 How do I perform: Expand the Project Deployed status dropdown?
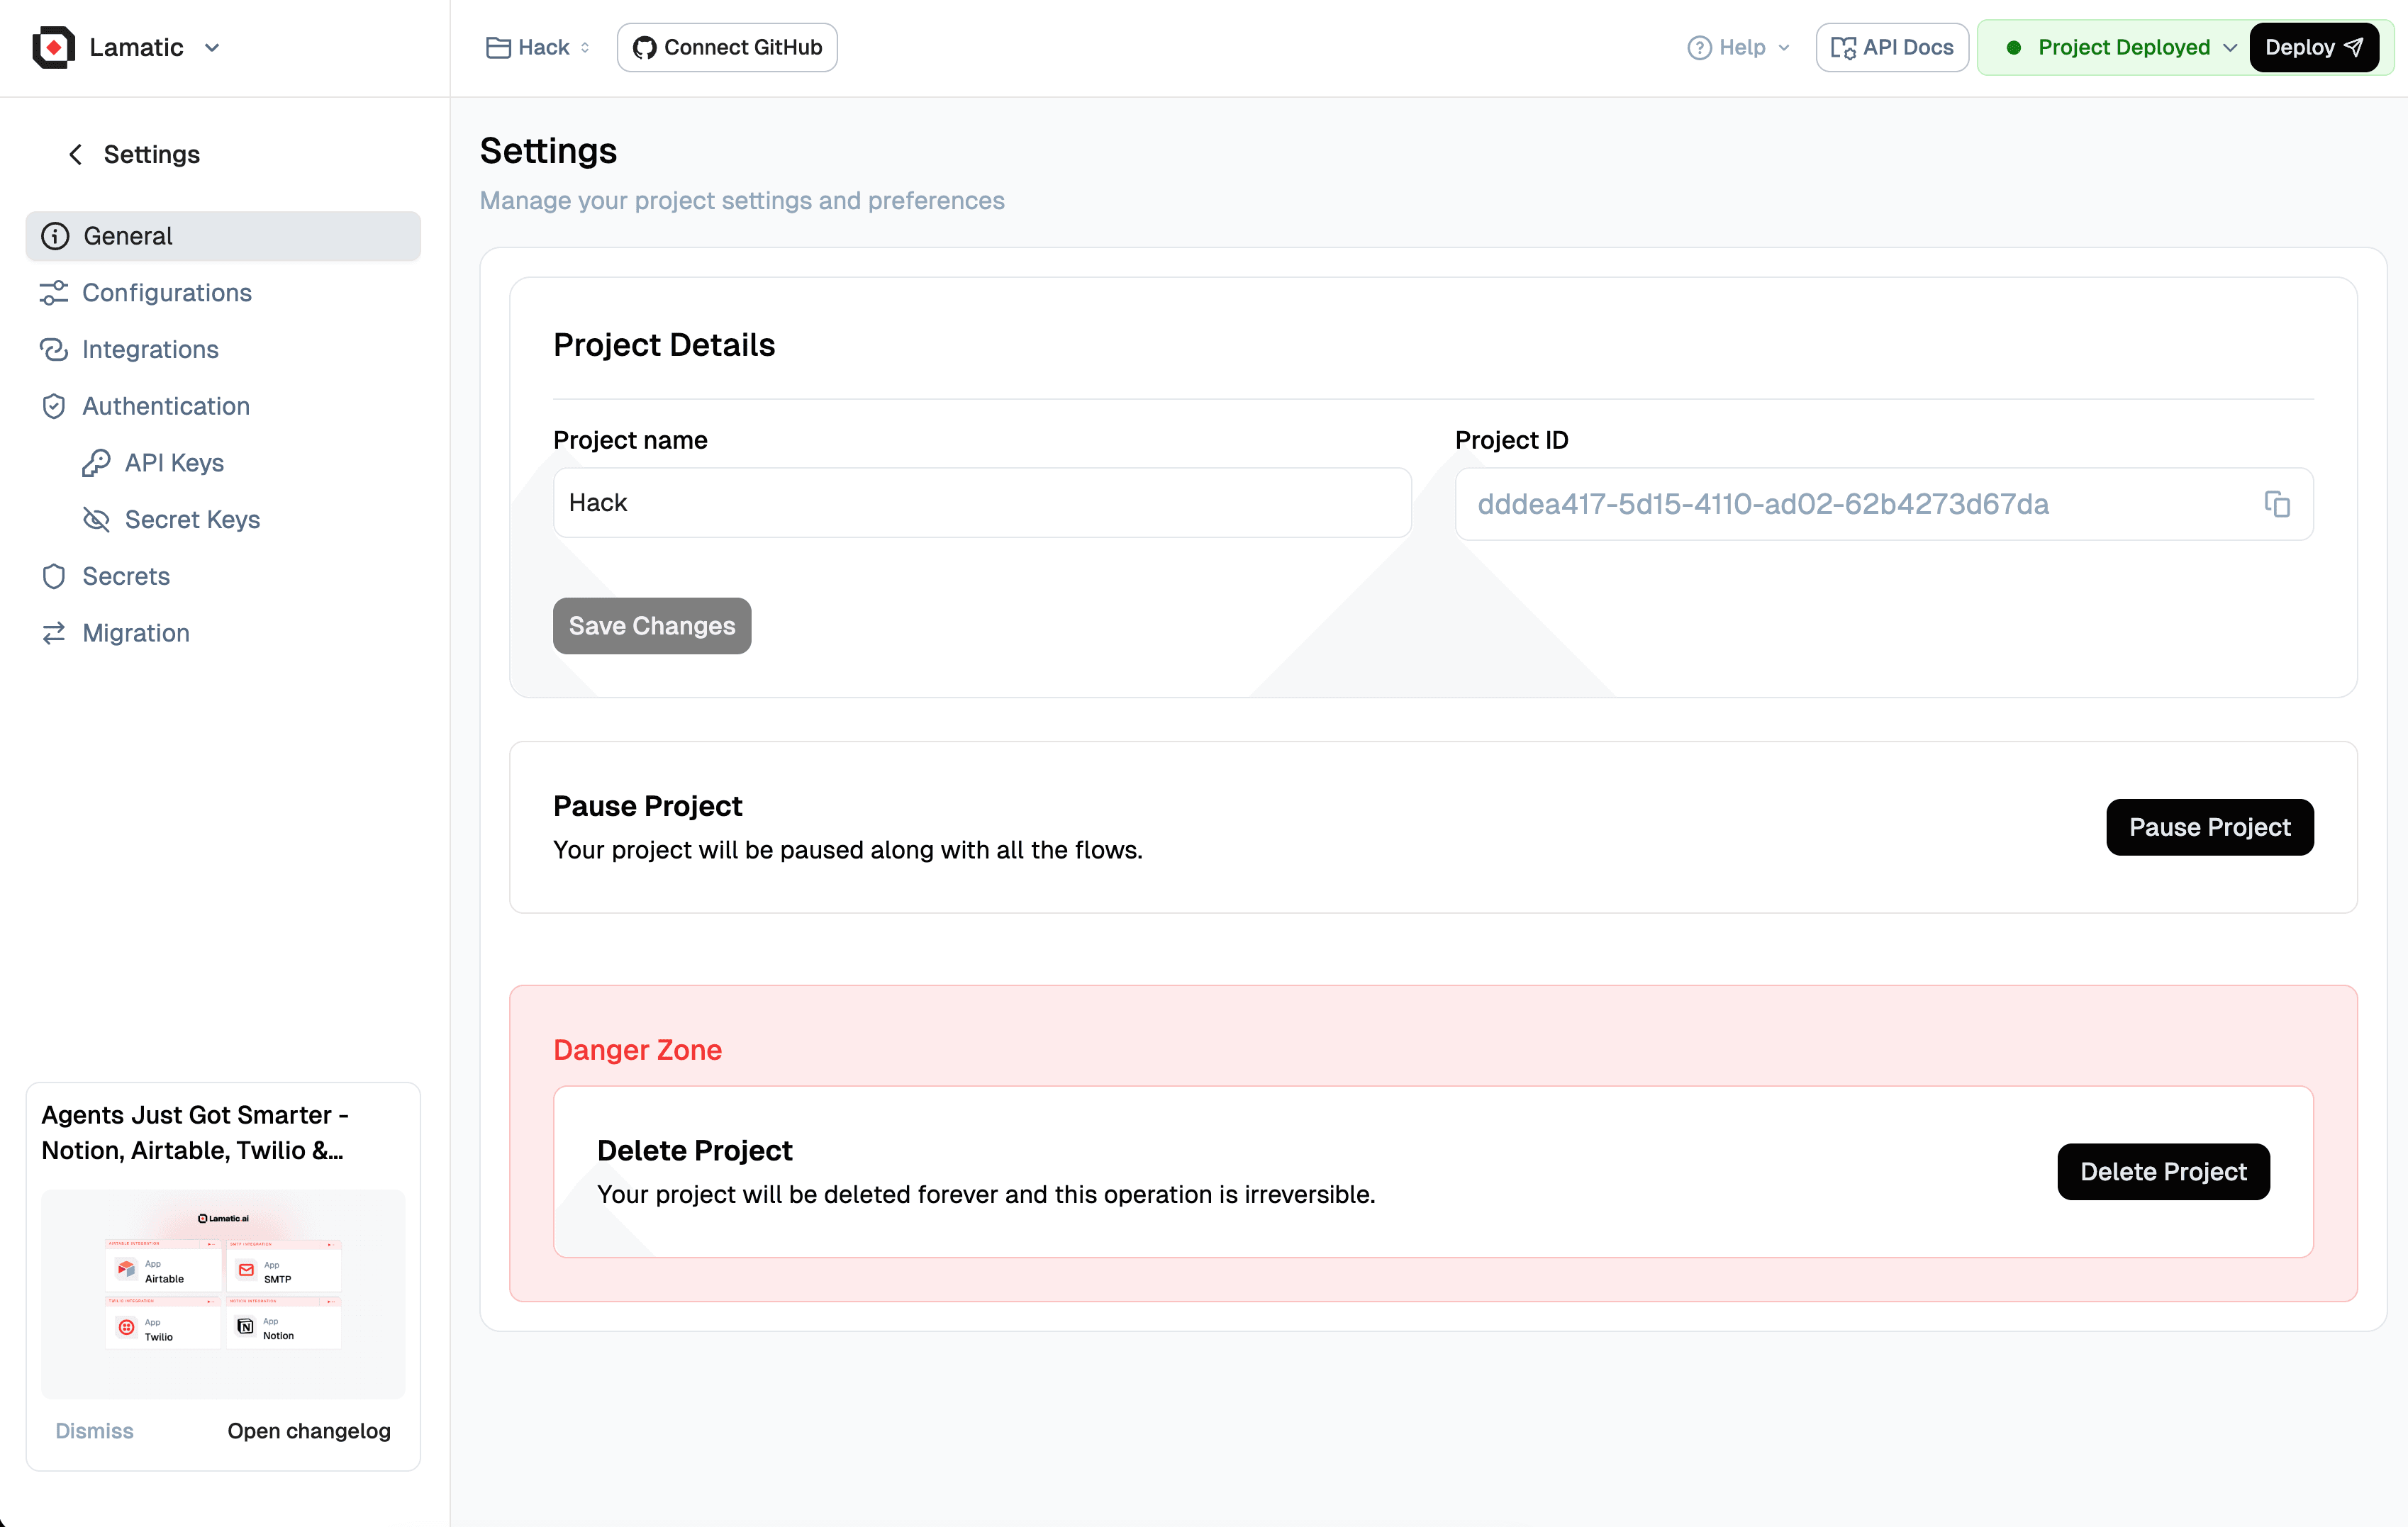point(2229,48)
